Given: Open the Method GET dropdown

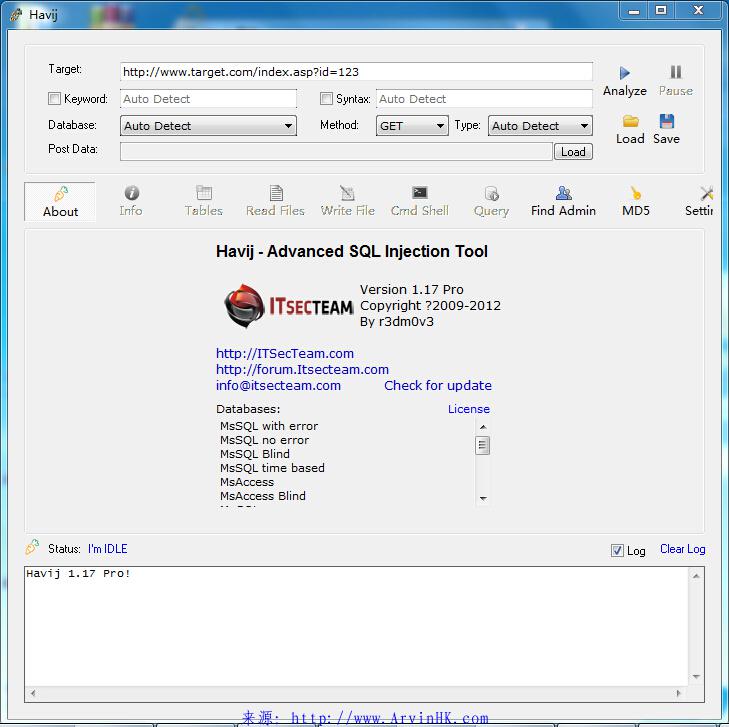Looking at the screenshot, I should click(x=412, y=126).
